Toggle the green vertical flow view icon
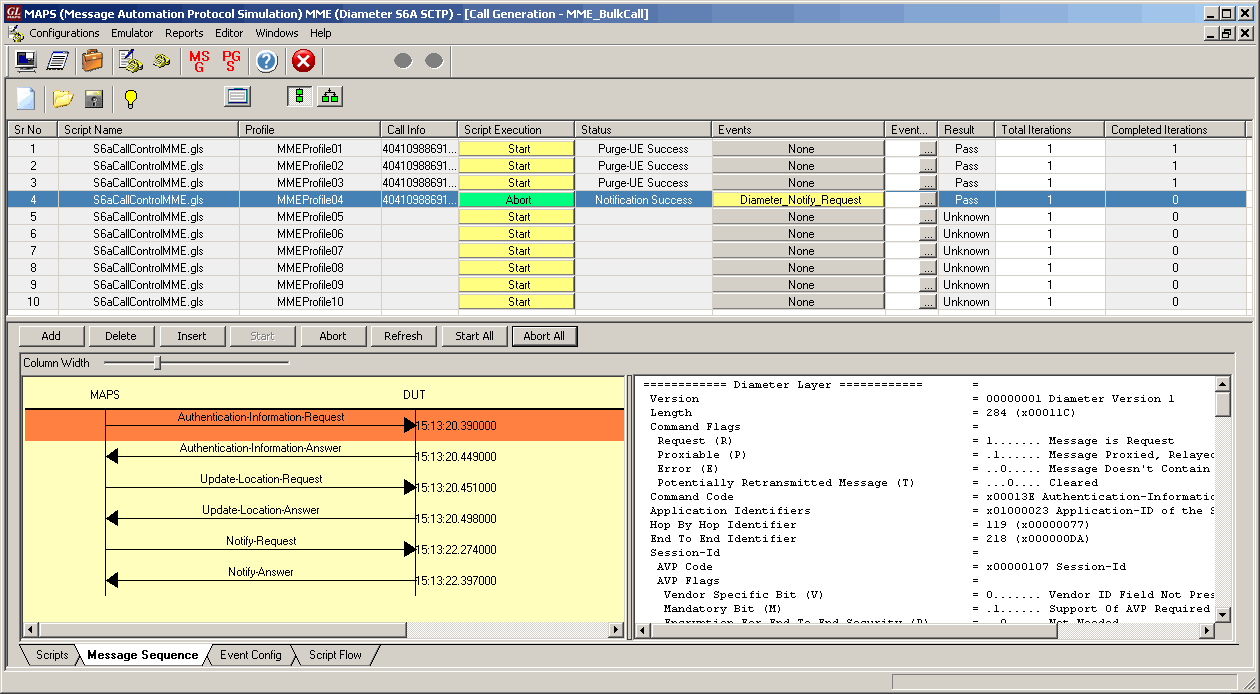The height and width of the screenshot is (694, 1260). [299, 97]
